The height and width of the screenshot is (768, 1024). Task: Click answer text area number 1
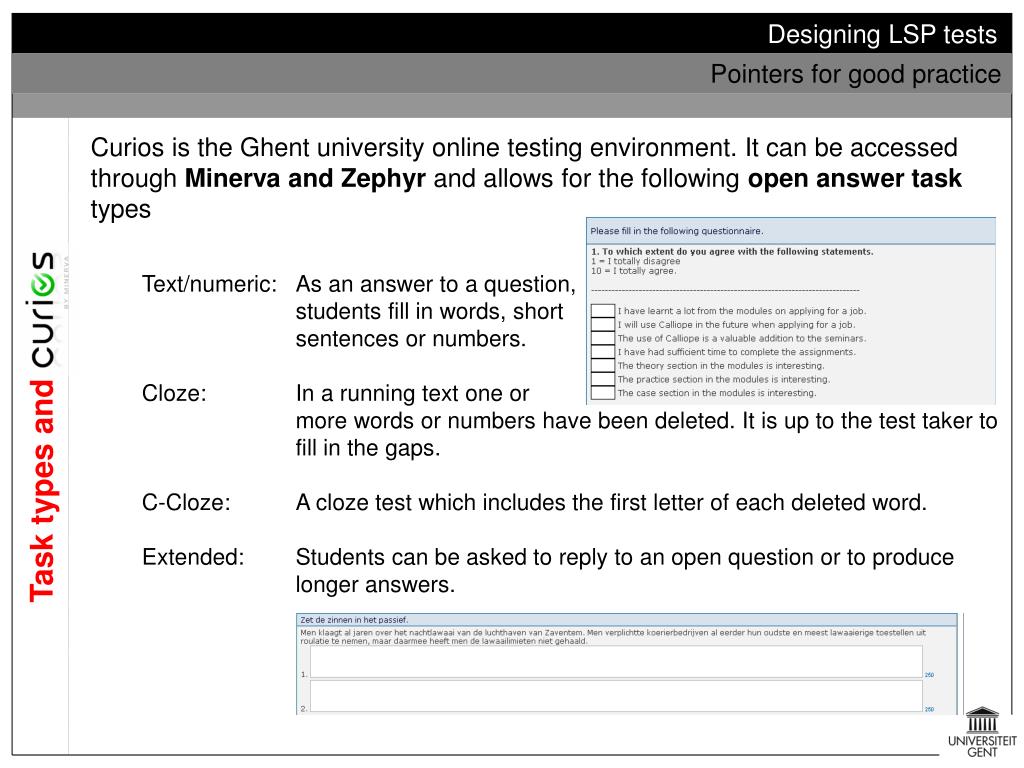(616, 662)
